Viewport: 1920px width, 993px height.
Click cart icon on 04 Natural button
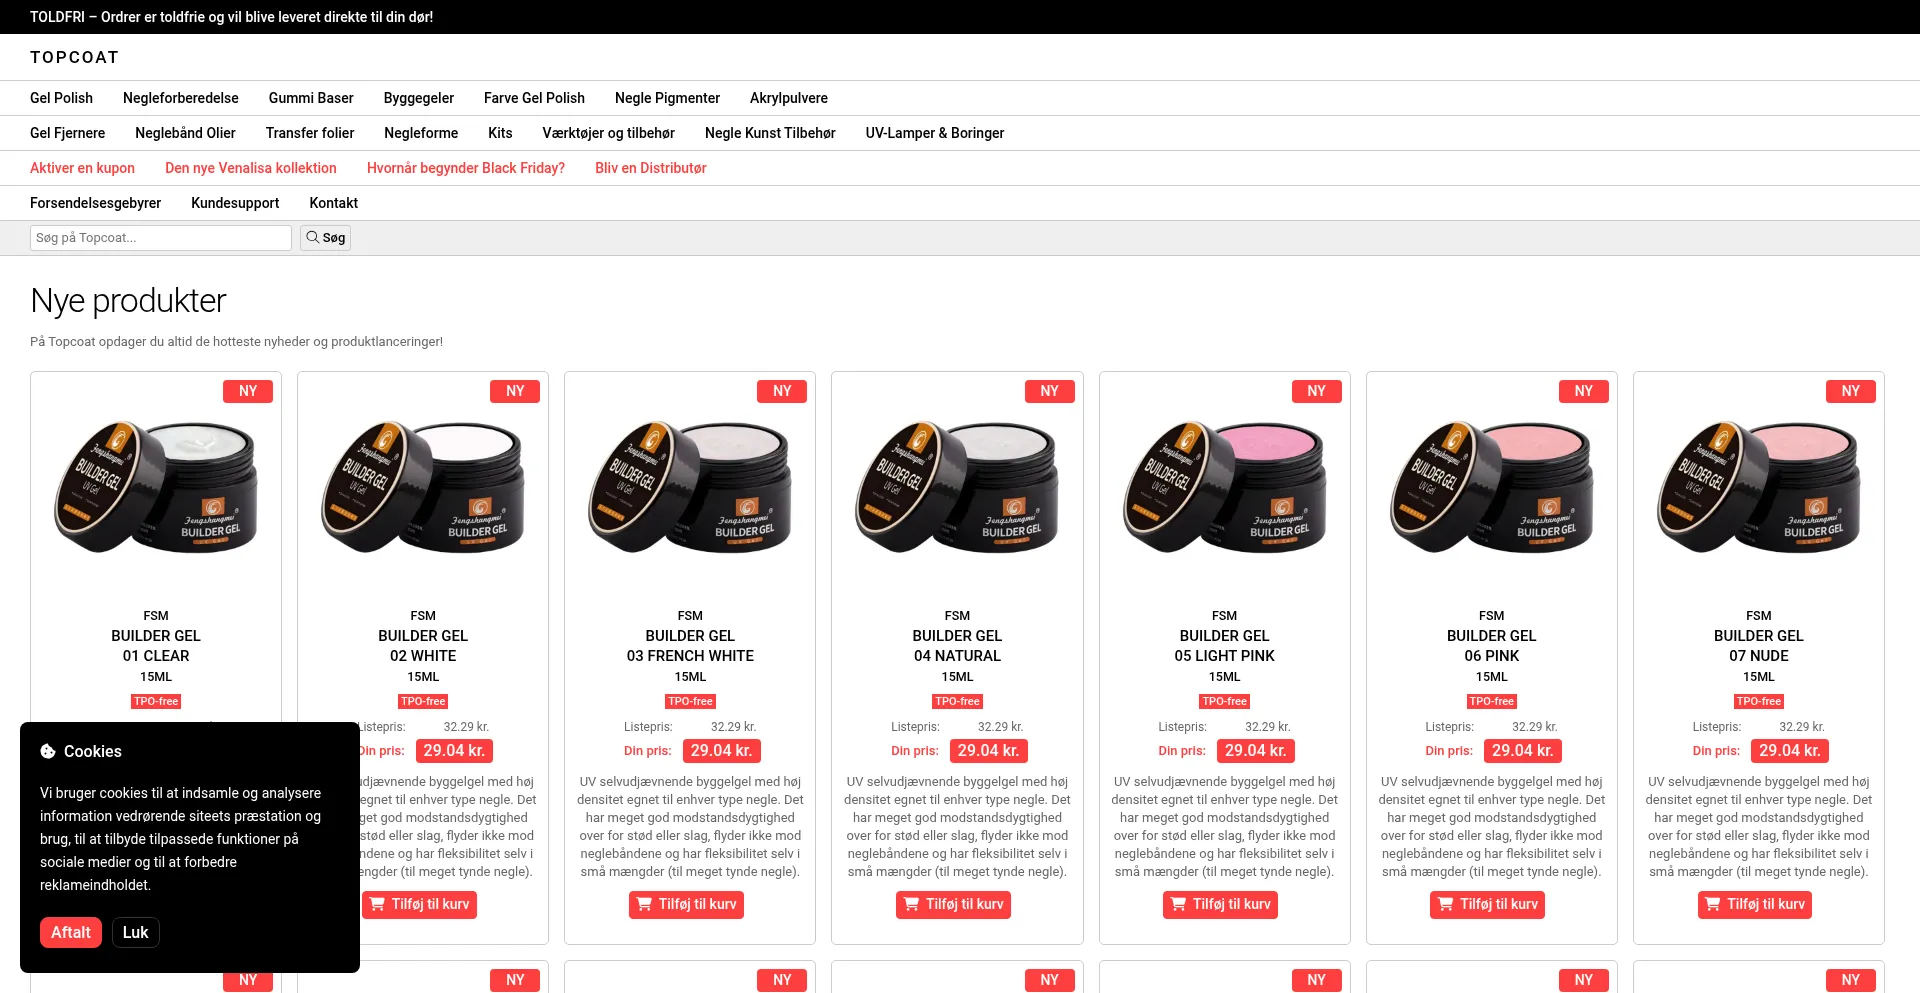[911, 904]
